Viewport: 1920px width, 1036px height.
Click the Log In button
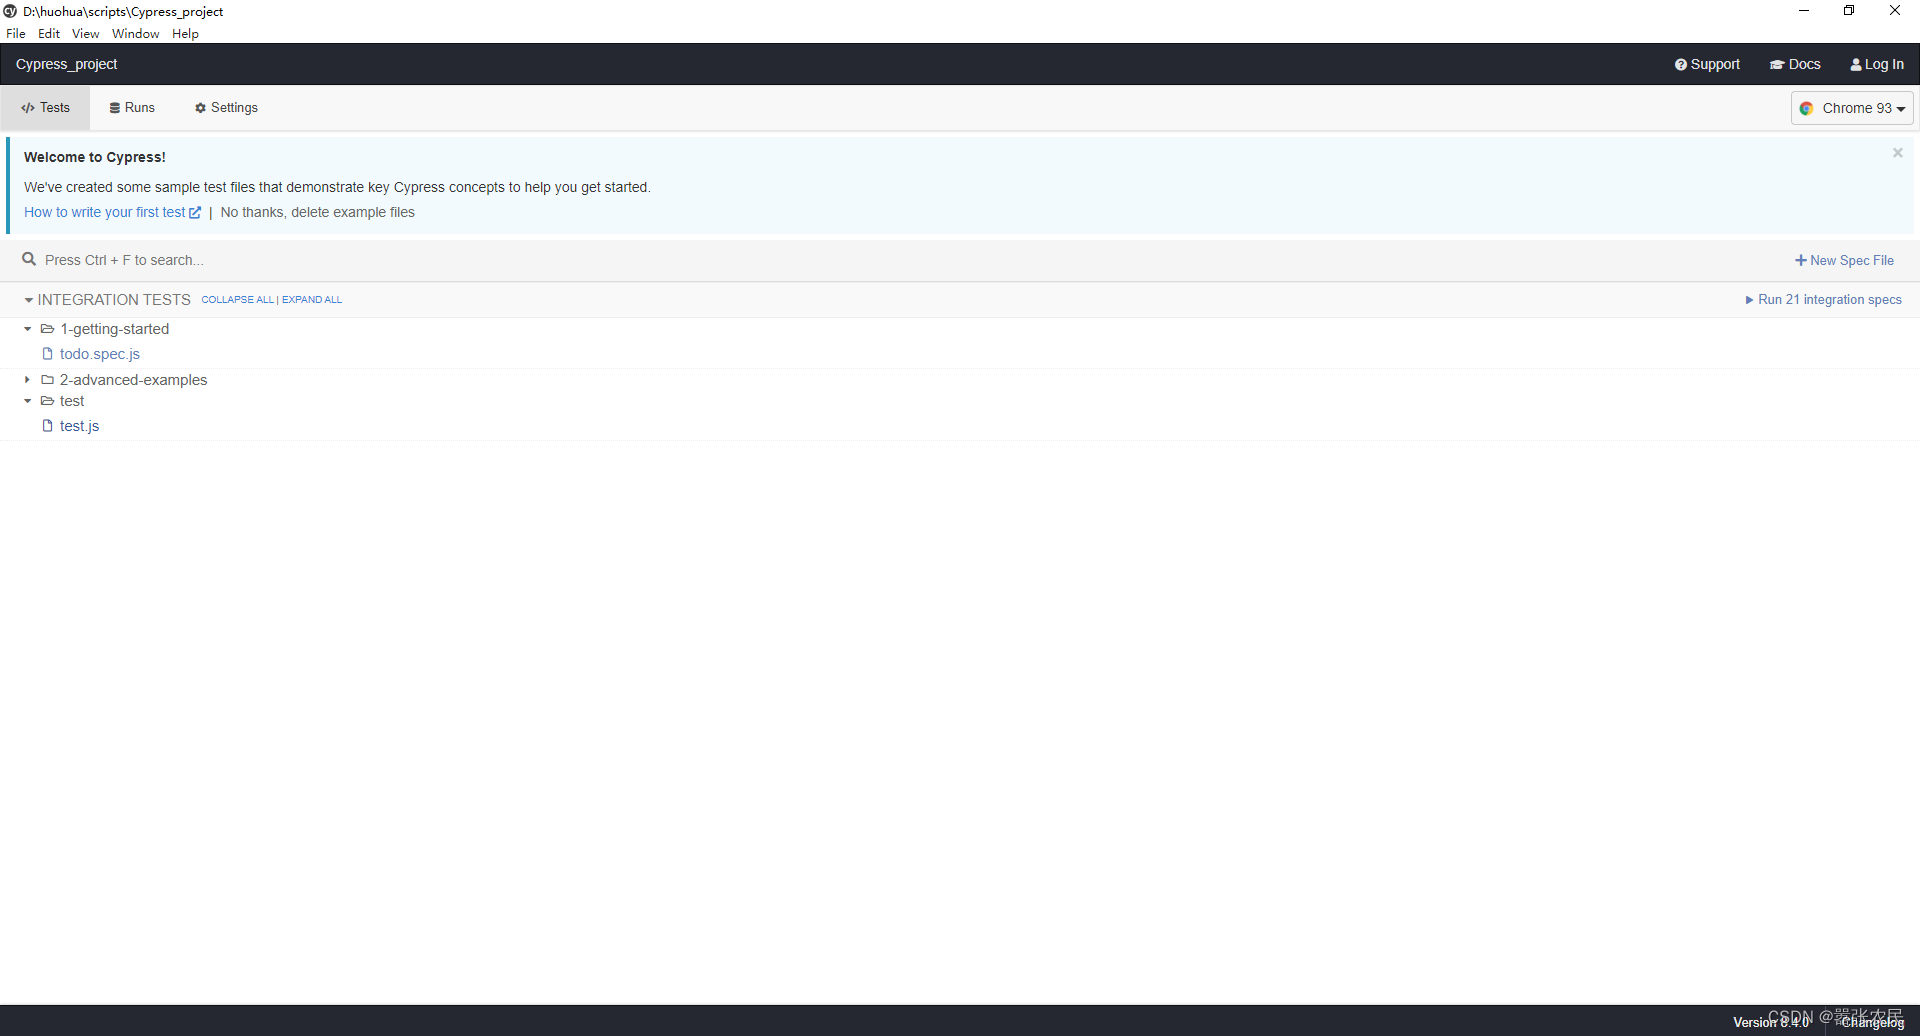tap(1877, 64)
